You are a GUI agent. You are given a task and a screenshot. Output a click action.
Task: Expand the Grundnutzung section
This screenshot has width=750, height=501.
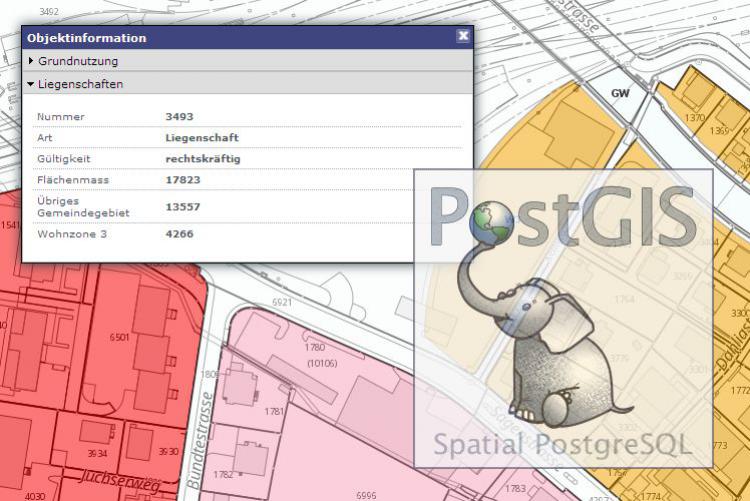[247, 61]
